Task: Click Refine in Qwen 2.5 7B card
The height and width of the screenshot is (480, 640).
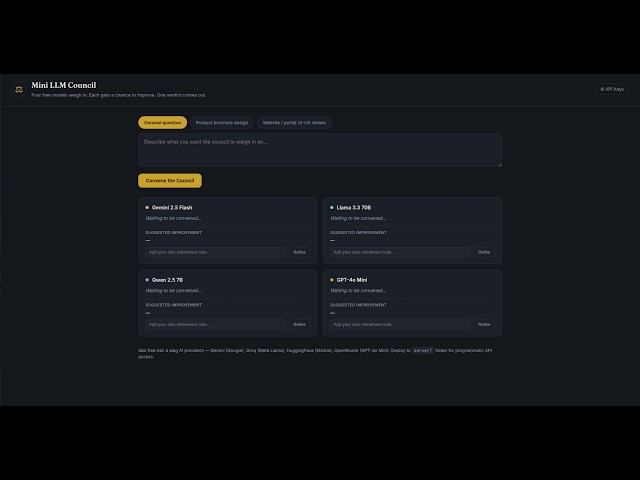Action: [x=300, y=324]
